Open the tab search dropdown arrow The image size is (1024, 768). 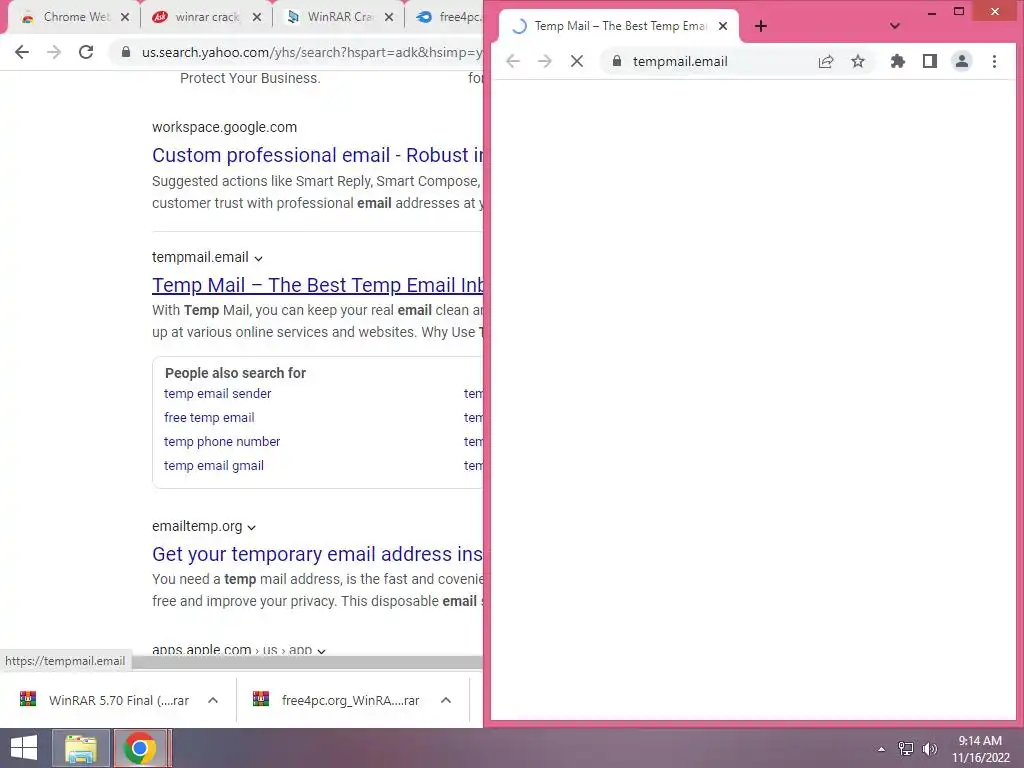click(x=895, y=26)
